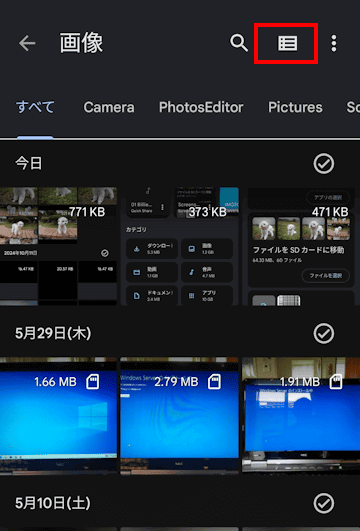Select all images under 今日

[324, 164]
